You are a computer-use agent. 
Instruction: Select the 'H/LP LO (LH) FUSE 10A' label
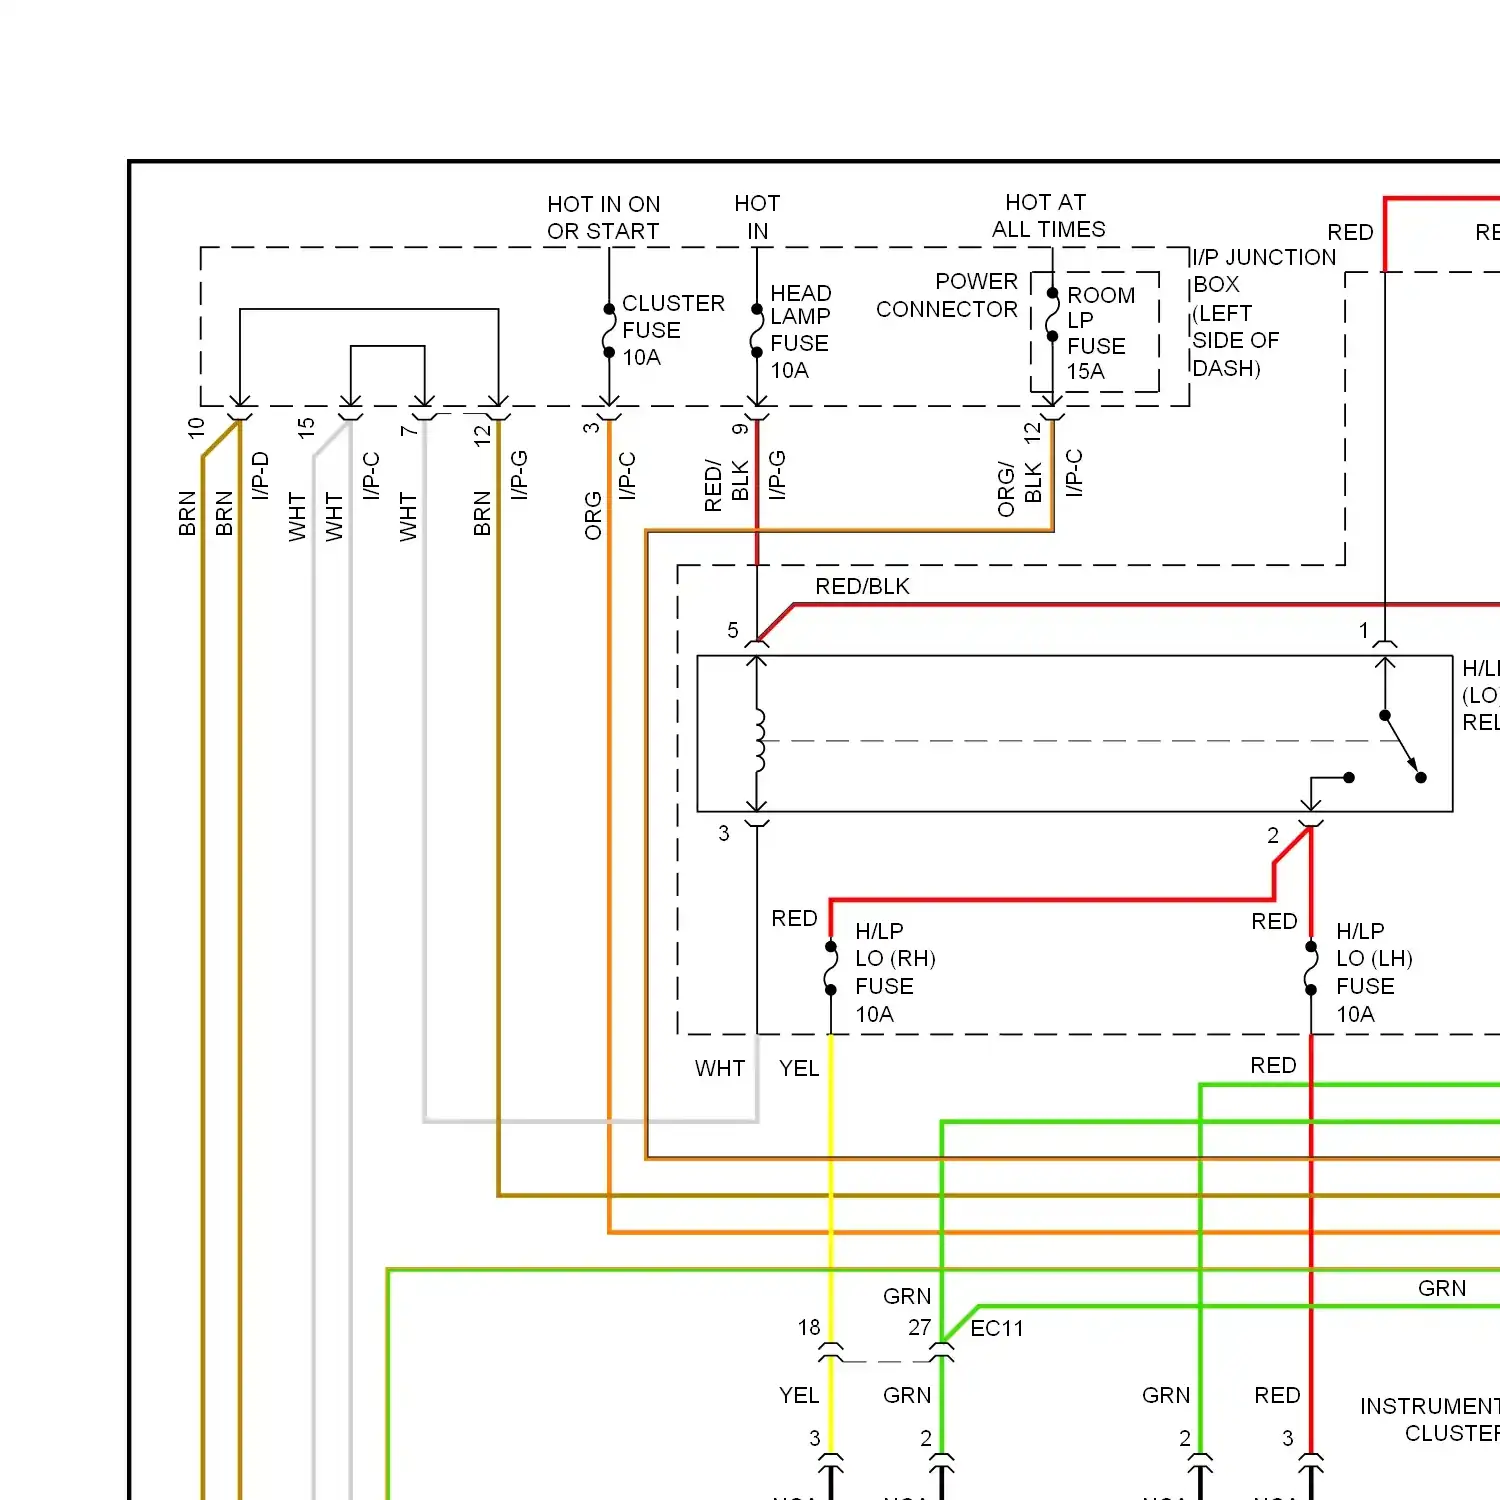coord(1374,972)
